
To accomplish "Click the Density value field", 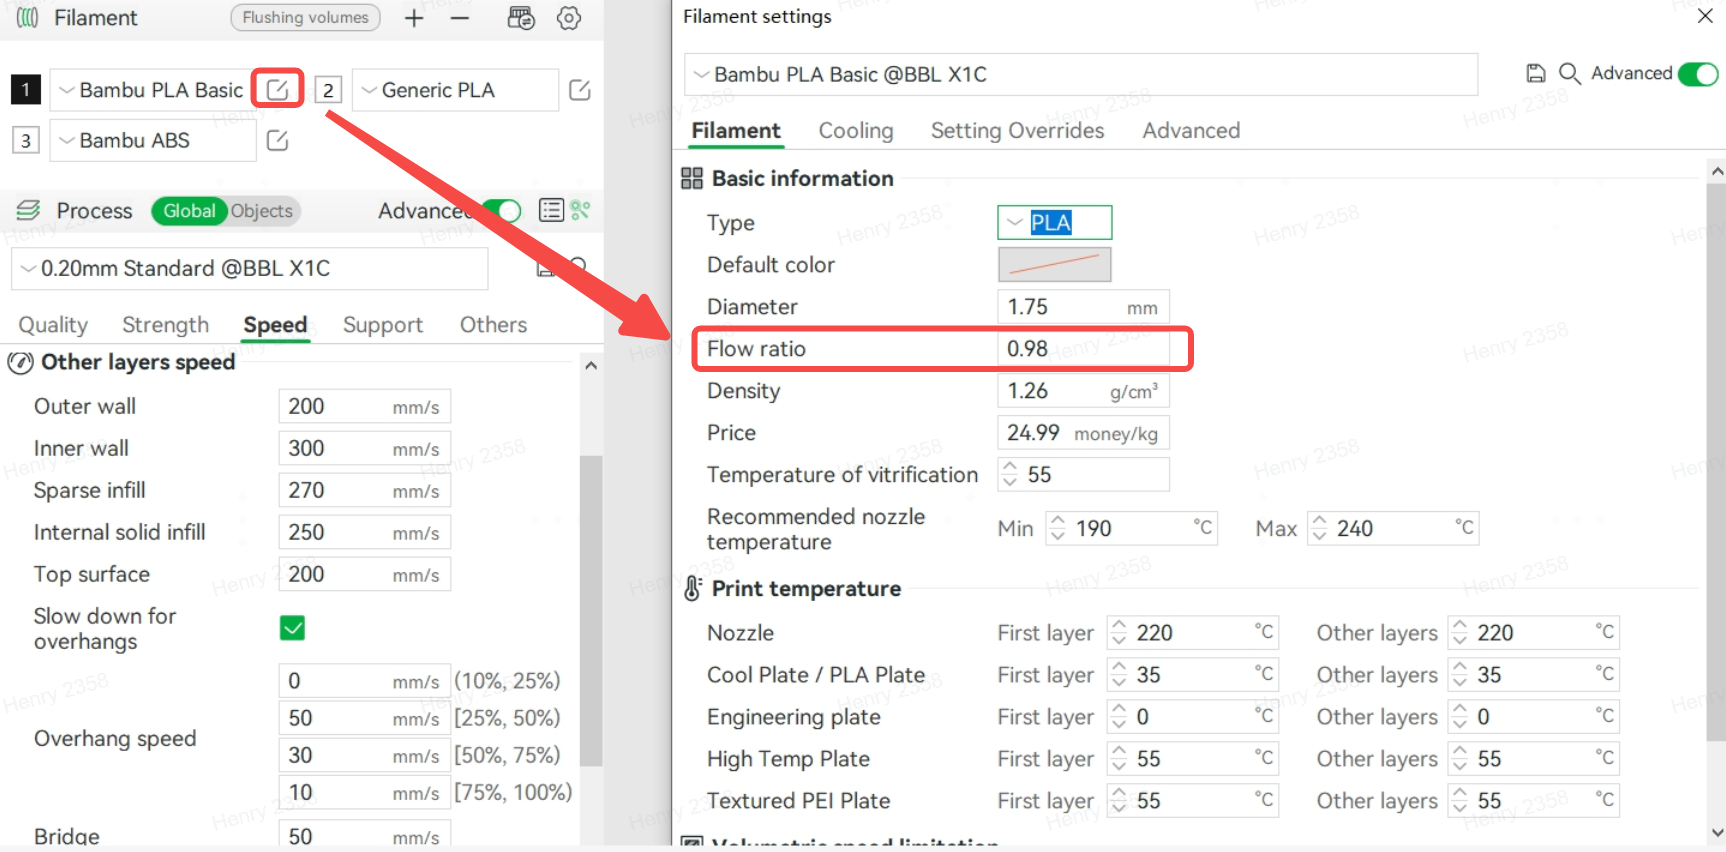I will point(1083,391).
